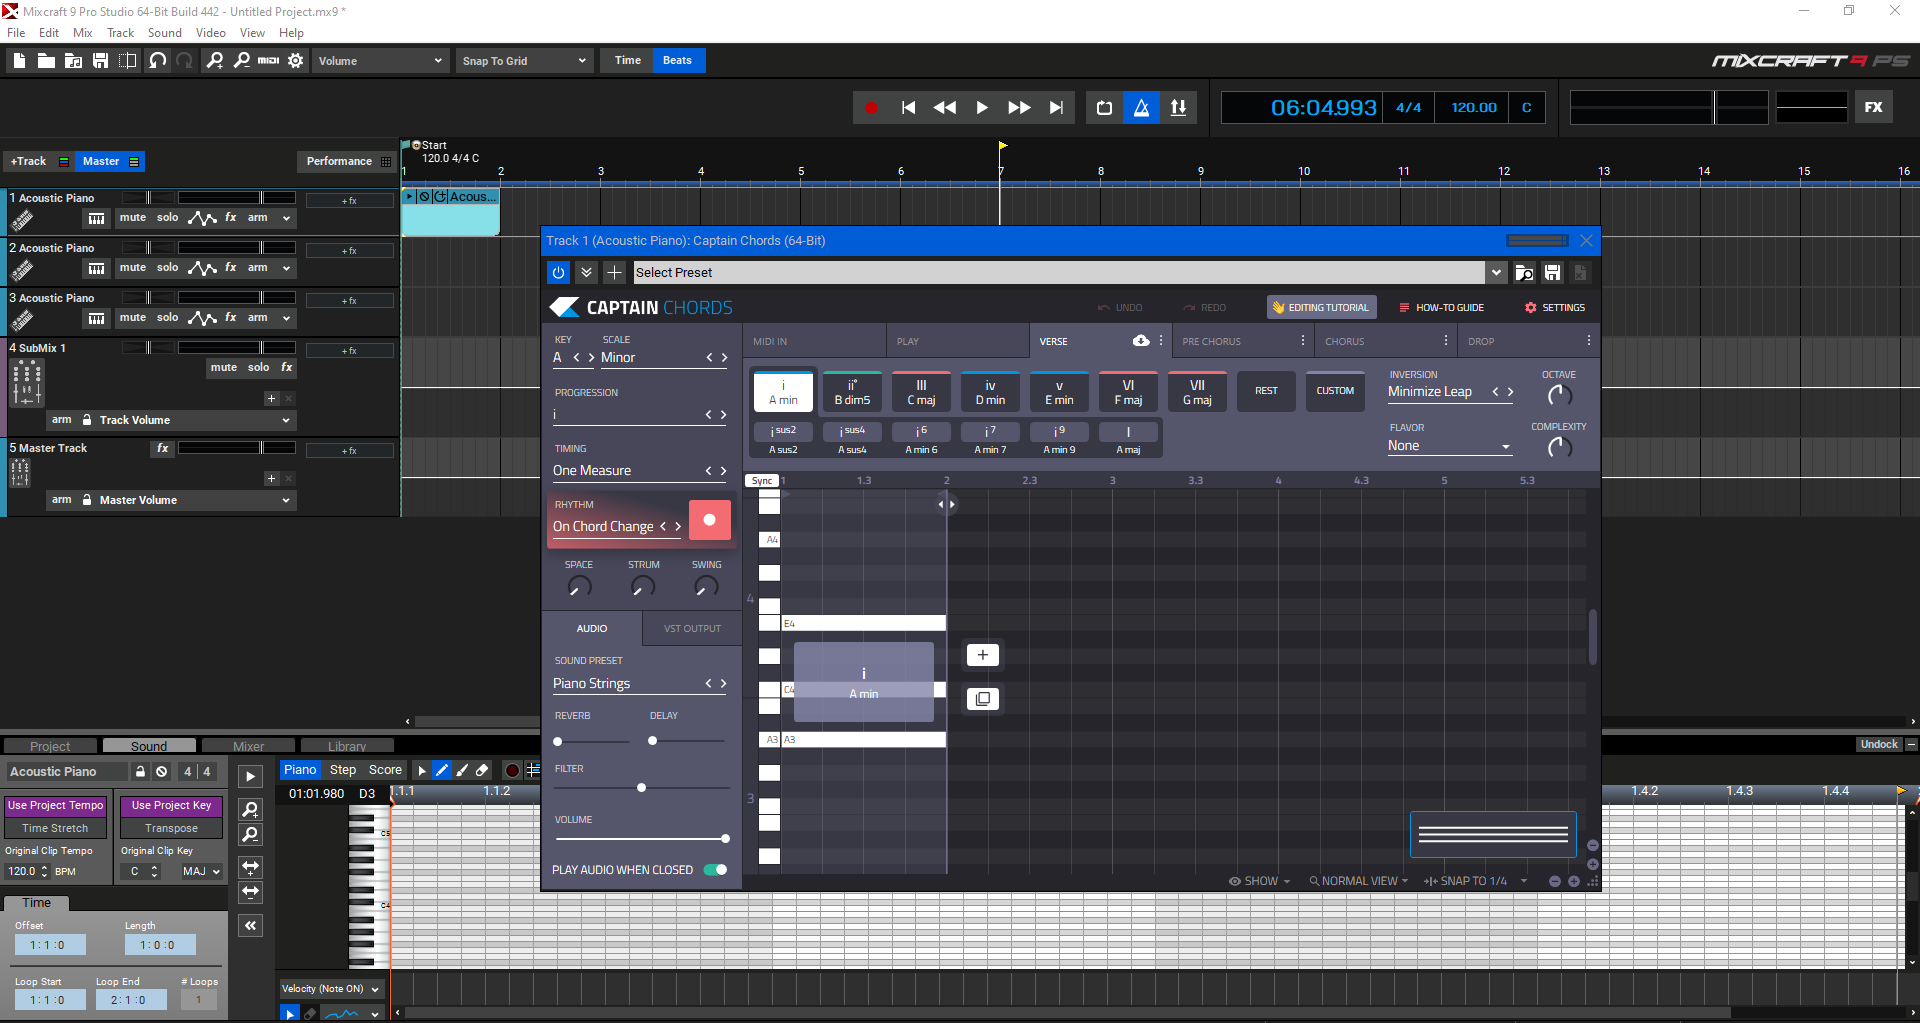The image size is (1920, 1023).
Task: Open the FX button near the master meter
Action: [1874, 107]
